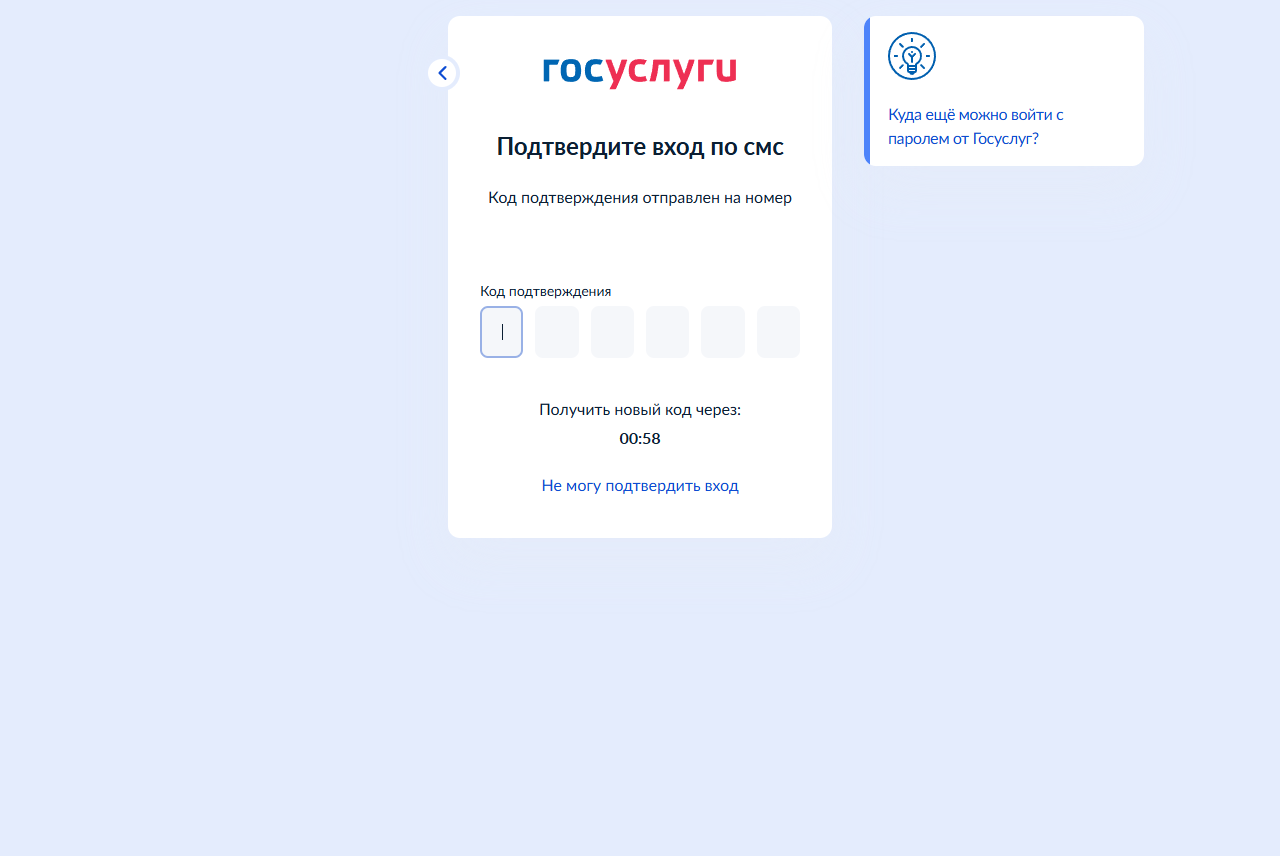The height and width of the screenshot is (856, 1280).
Task: Click the 00:58 countdown timer
Action: pos(640,439)
